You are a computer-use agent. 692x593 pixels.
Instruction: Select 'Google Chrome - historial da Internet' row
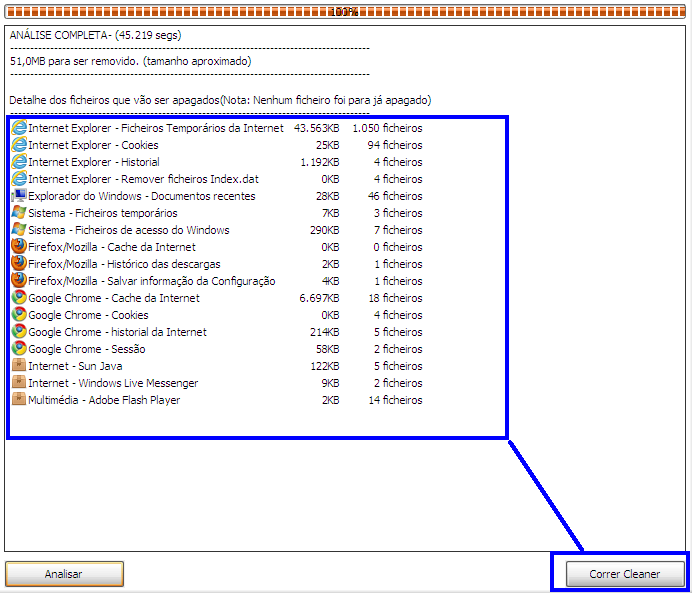(117, 332)
